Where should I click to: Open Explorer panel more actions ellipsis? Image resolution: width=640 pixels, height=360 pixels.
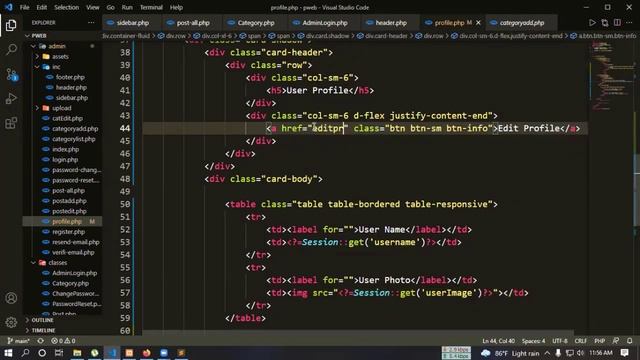(x=91, y=23)
